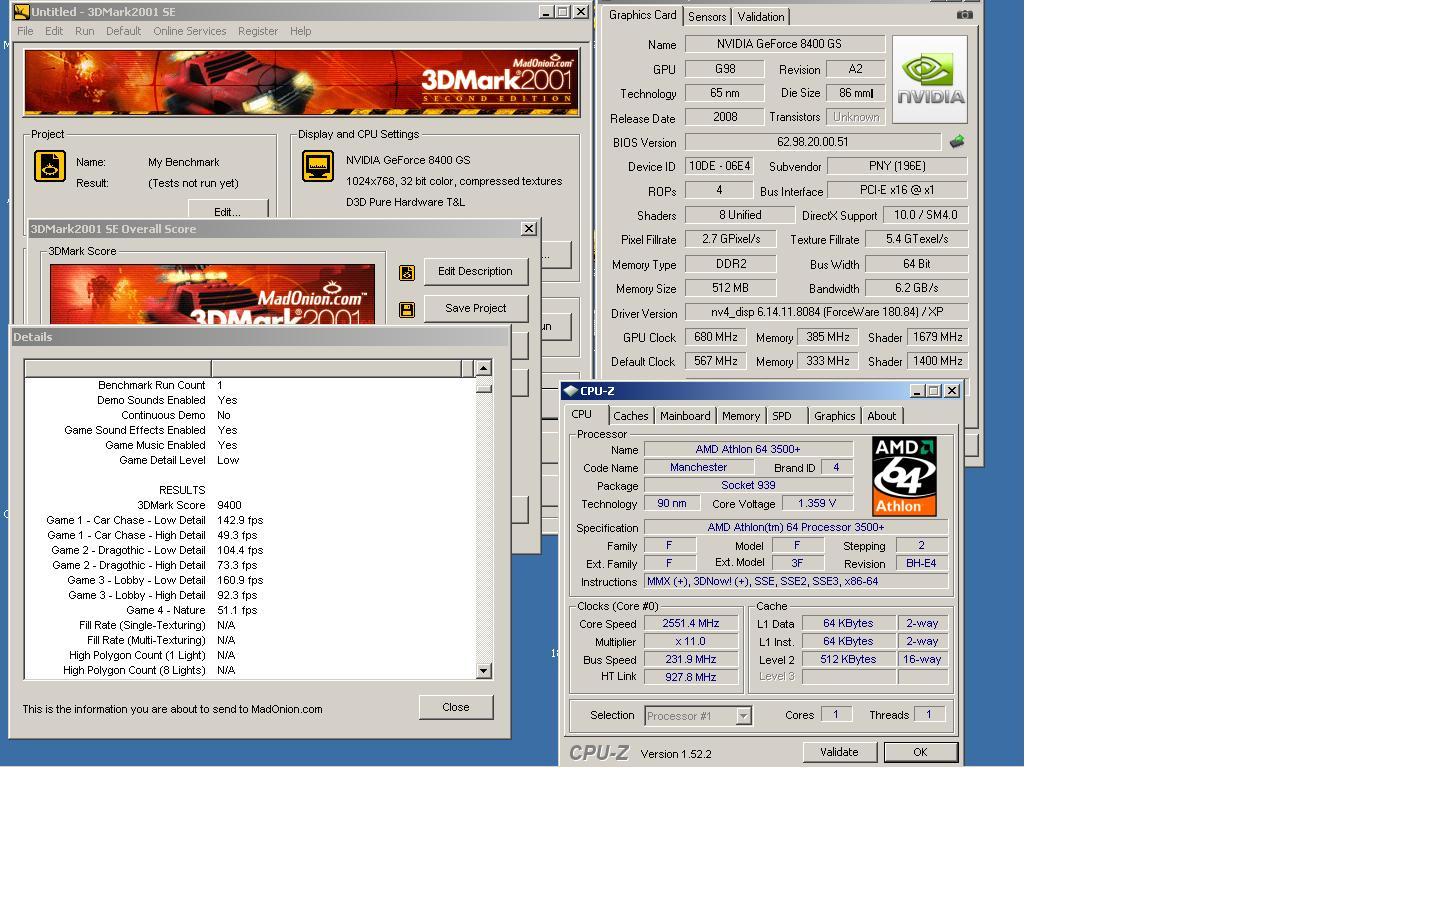Image resolution: width=1440 pixels, height=900 pixels.
Task: Minimize the CPU-Z window
Action: pyautogui.click(x=917, y=391)
